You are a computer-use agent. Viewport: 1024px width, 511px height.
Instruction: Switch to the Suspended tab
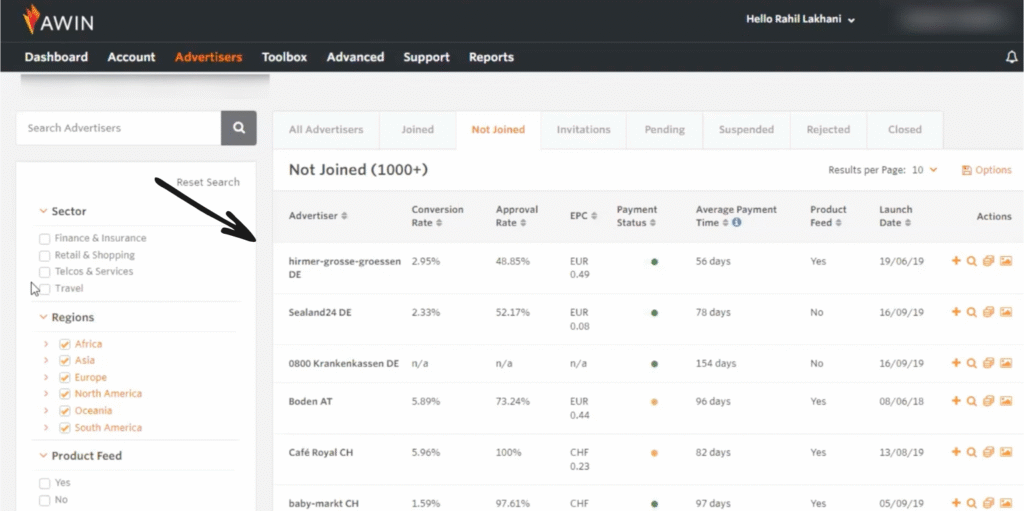746,129
